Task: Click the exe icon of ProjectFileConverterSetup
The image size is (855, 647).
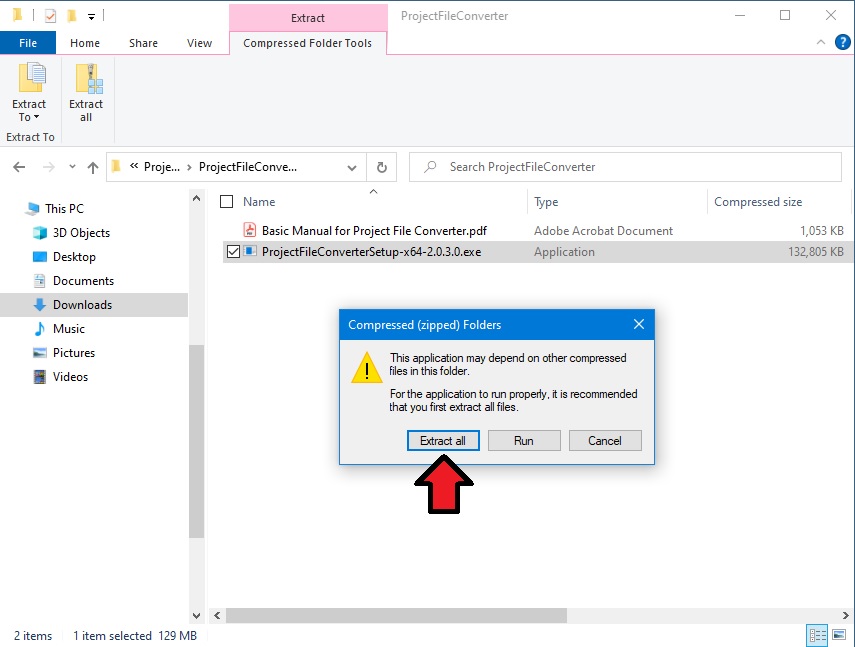Action: [x=250, y=251]
